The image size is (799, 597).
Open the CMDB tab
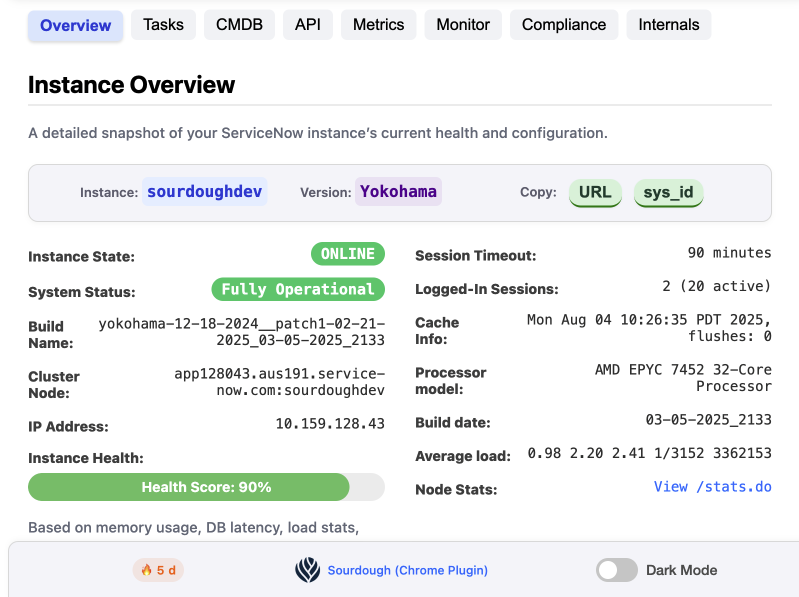[x=239, y=25]
